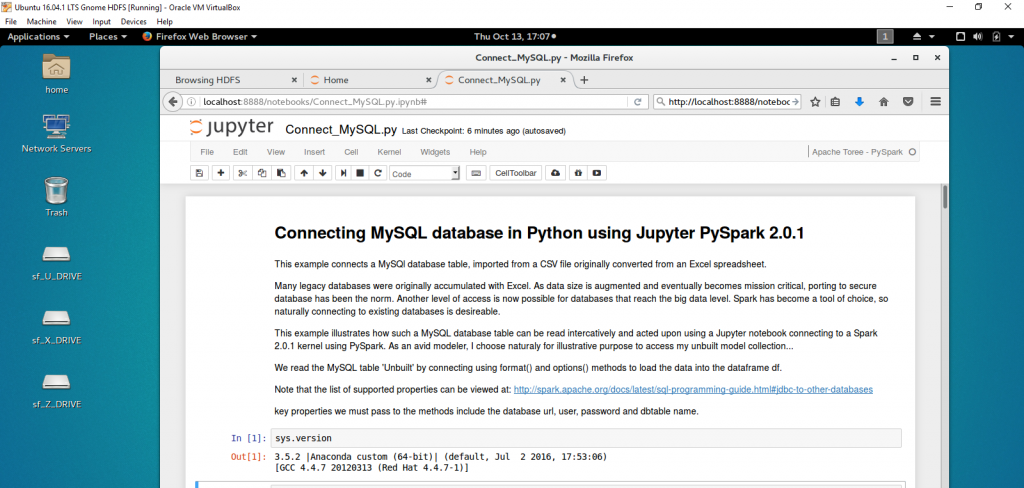Copy selected cells in Jupyter toolbar
1024x488 pixels.
click(x=262, y=173)
